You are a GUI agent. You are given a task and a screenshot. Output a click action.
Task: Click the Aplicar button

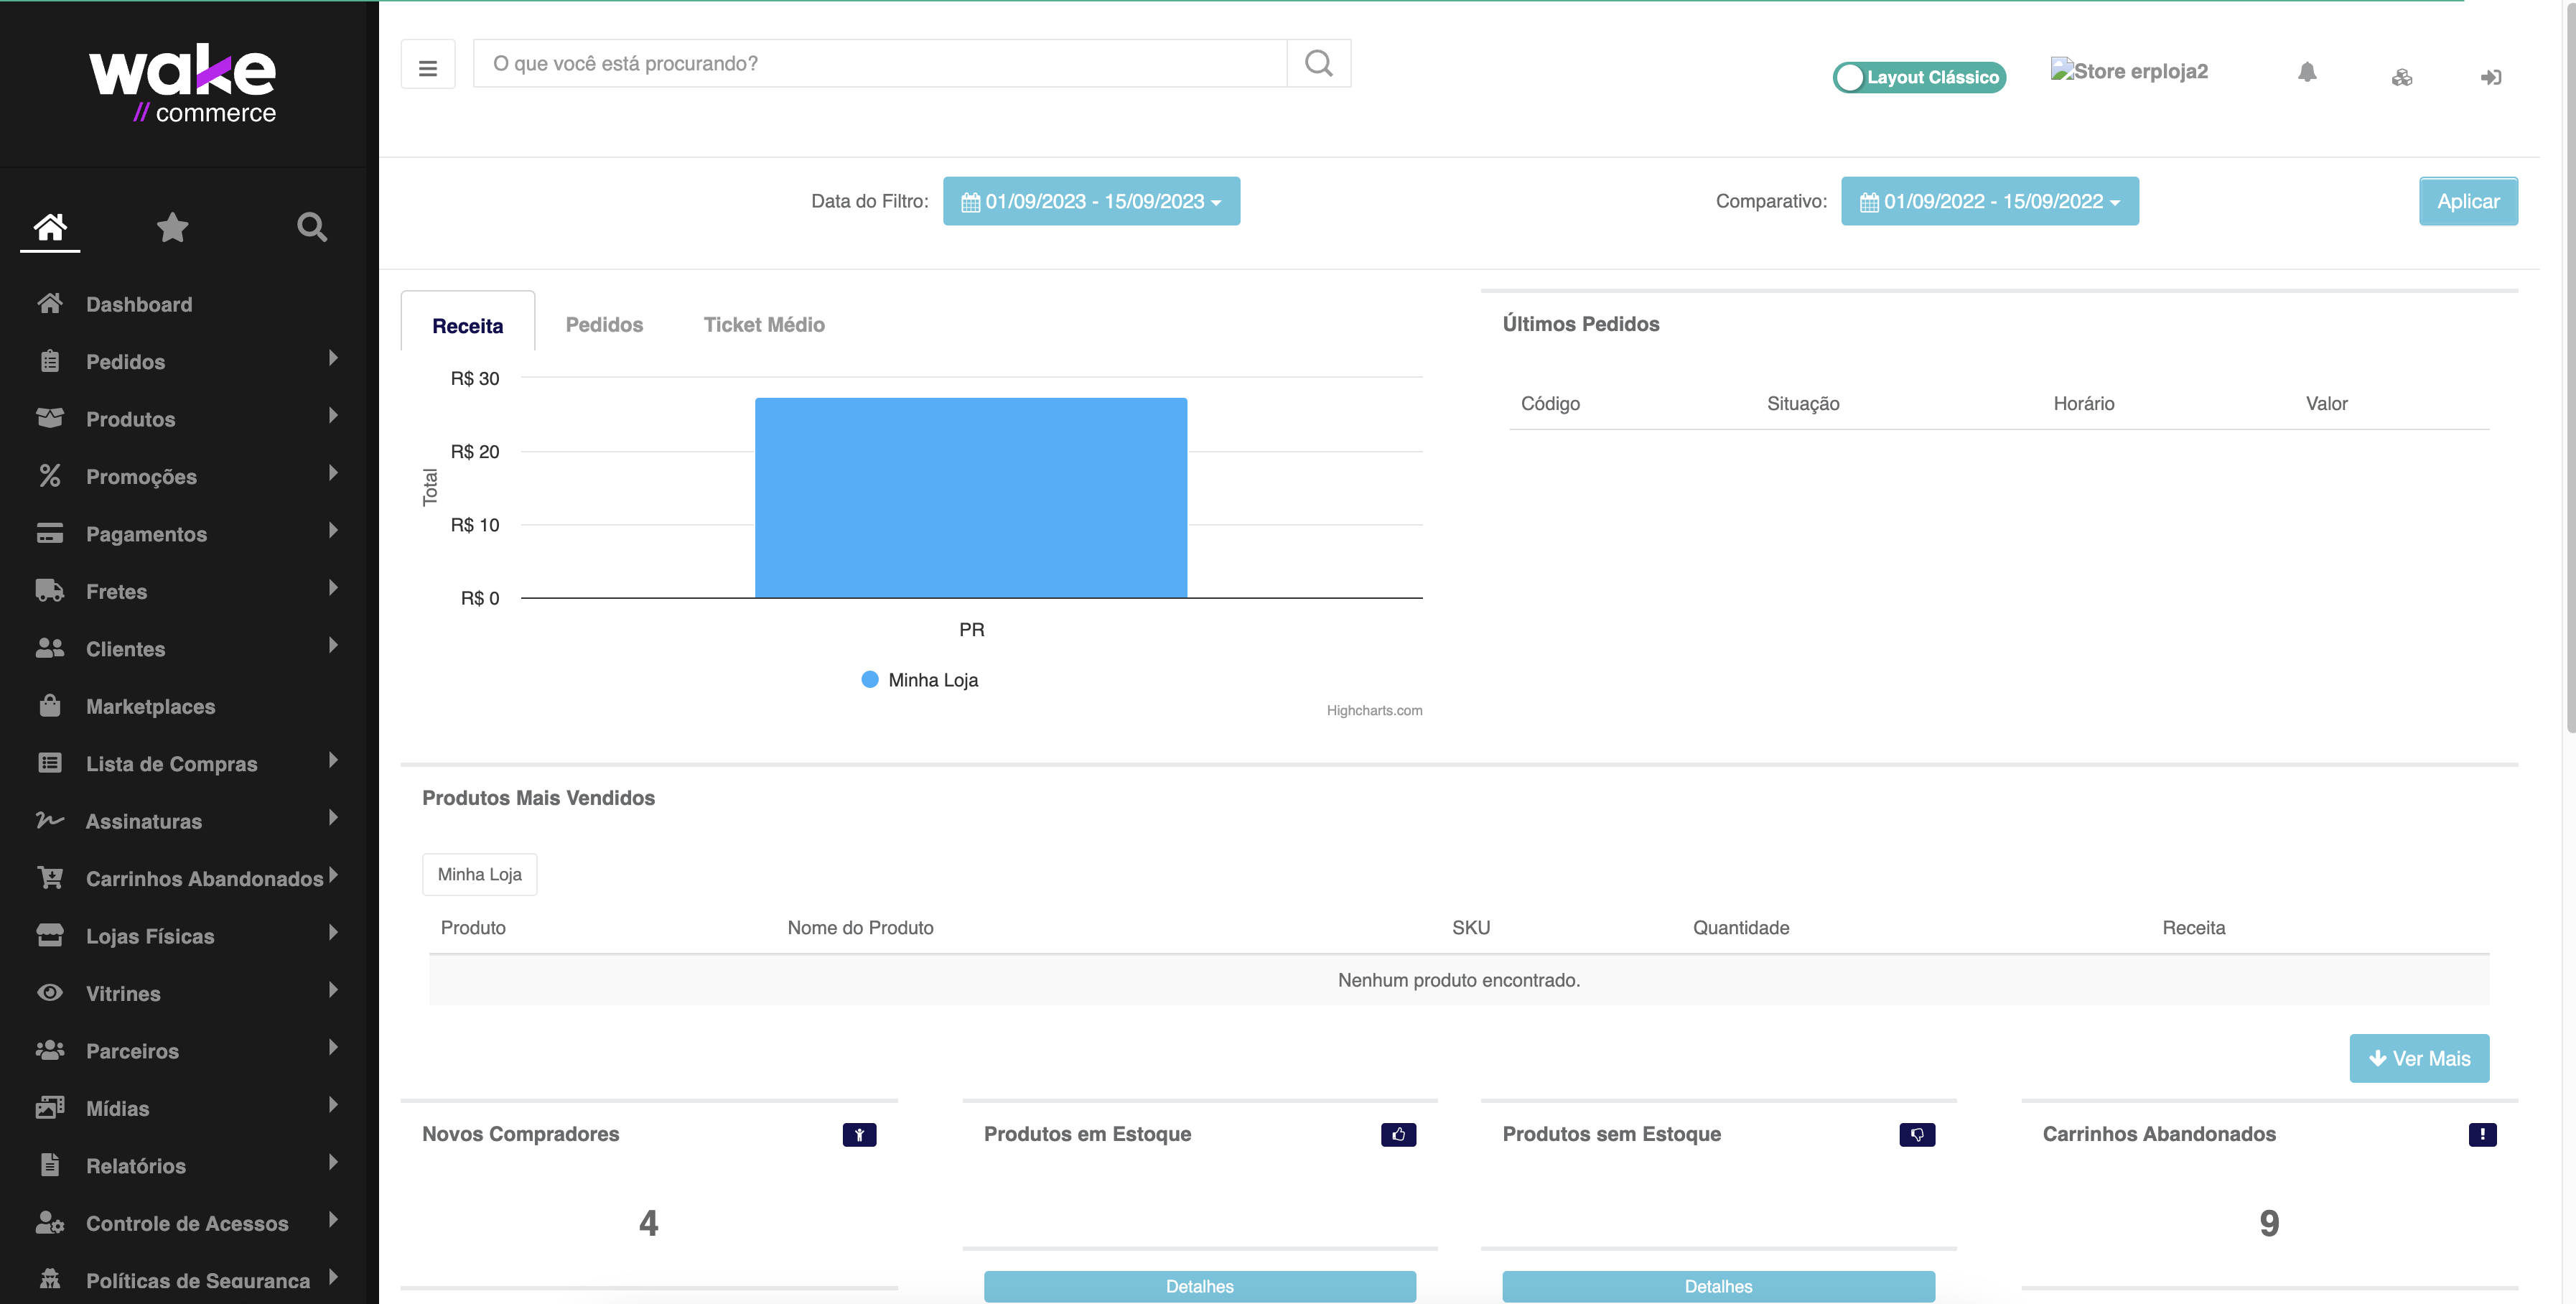(x=2467, y=202)
